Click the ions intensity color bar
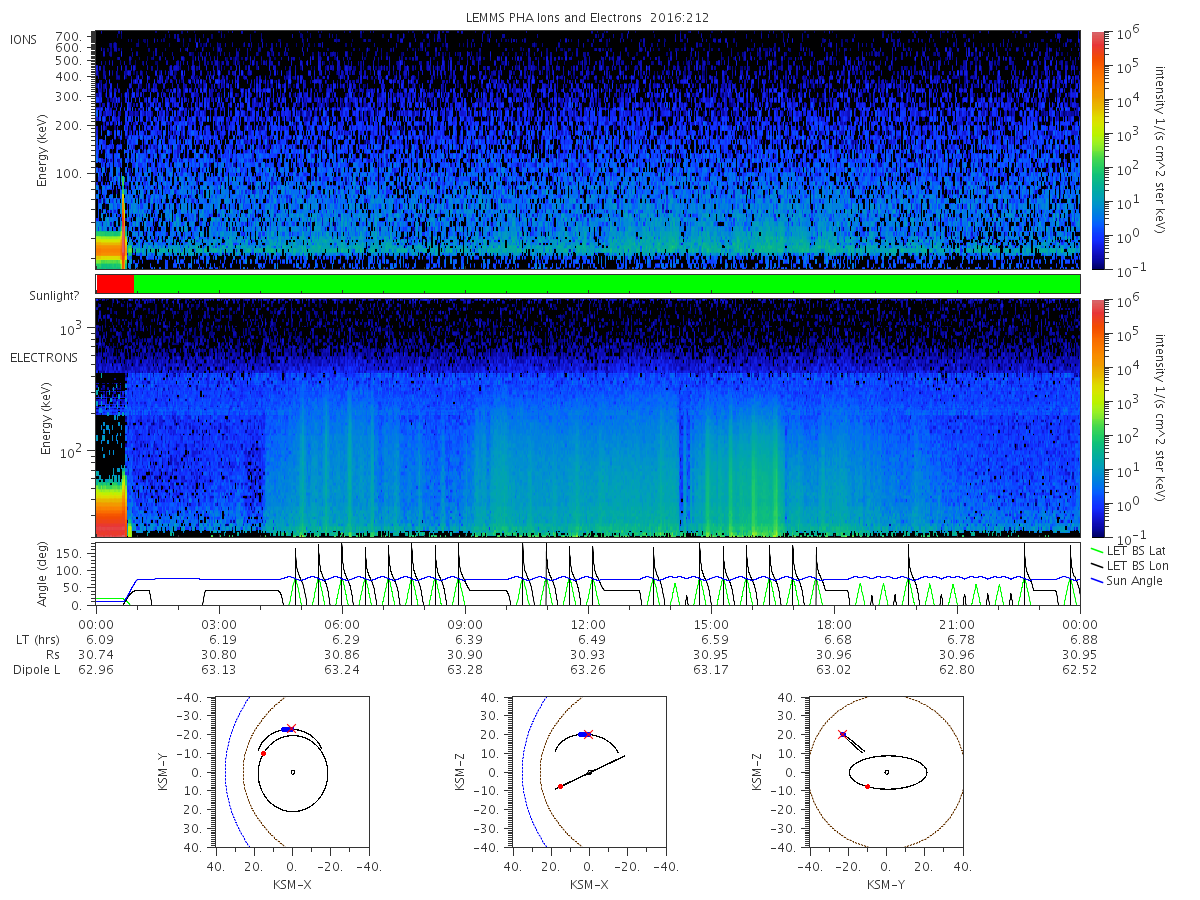 click(1098, 150)
